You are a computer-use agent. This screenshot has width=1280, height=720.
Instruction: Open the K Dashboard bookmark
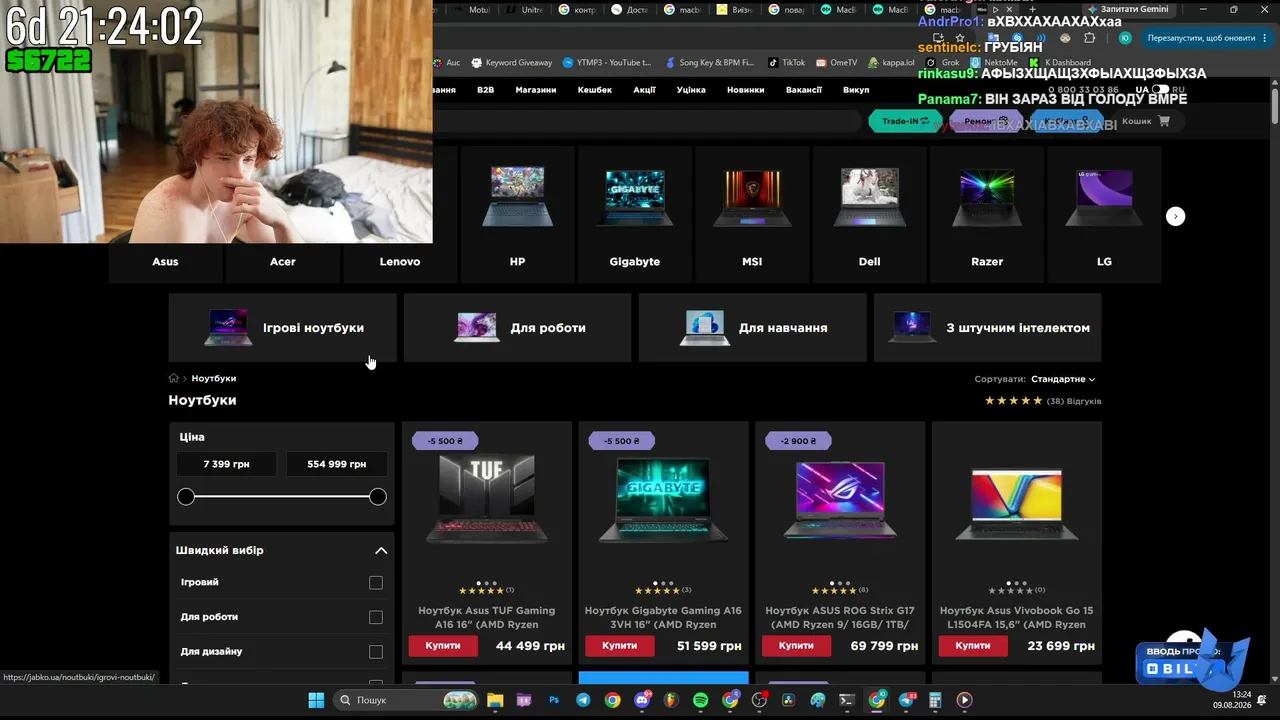coord(1060,62)
